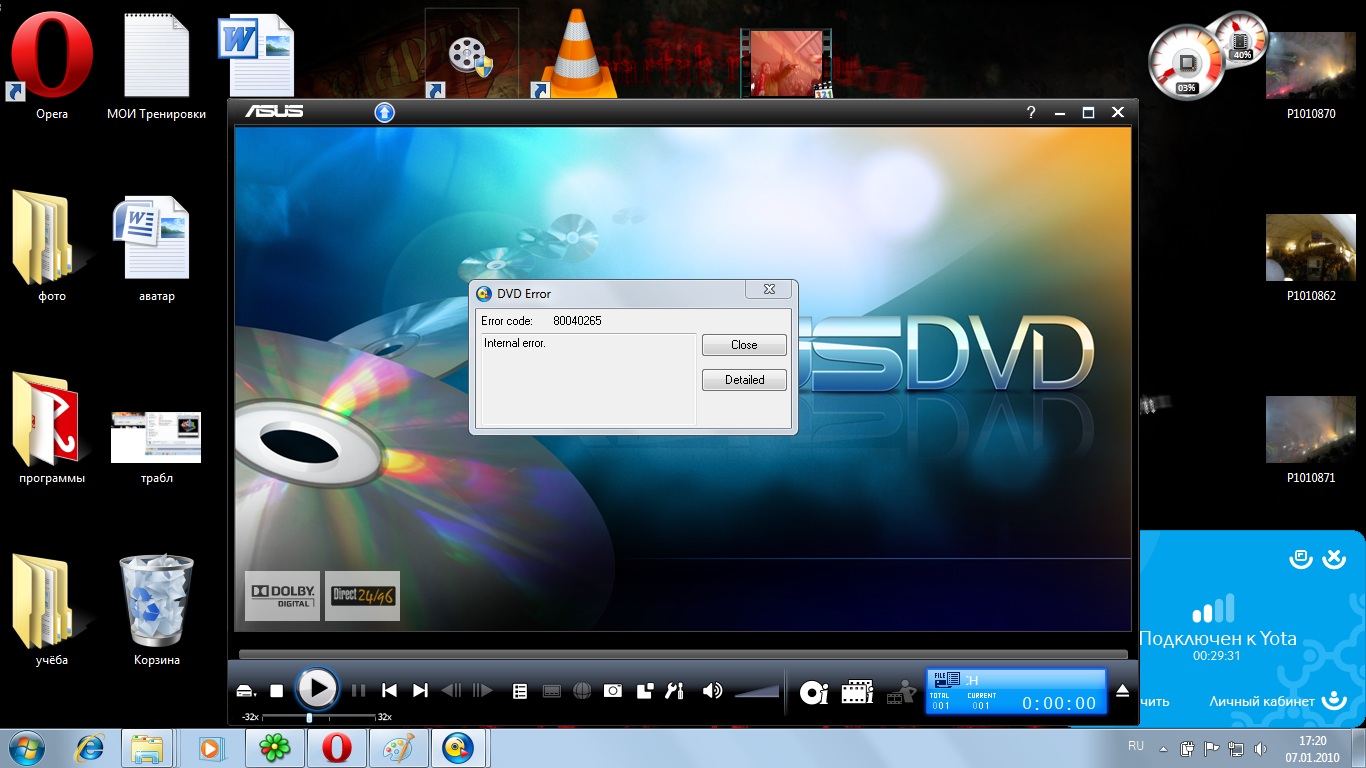
Task: Open the disc information icon
Action: [814, 691]
